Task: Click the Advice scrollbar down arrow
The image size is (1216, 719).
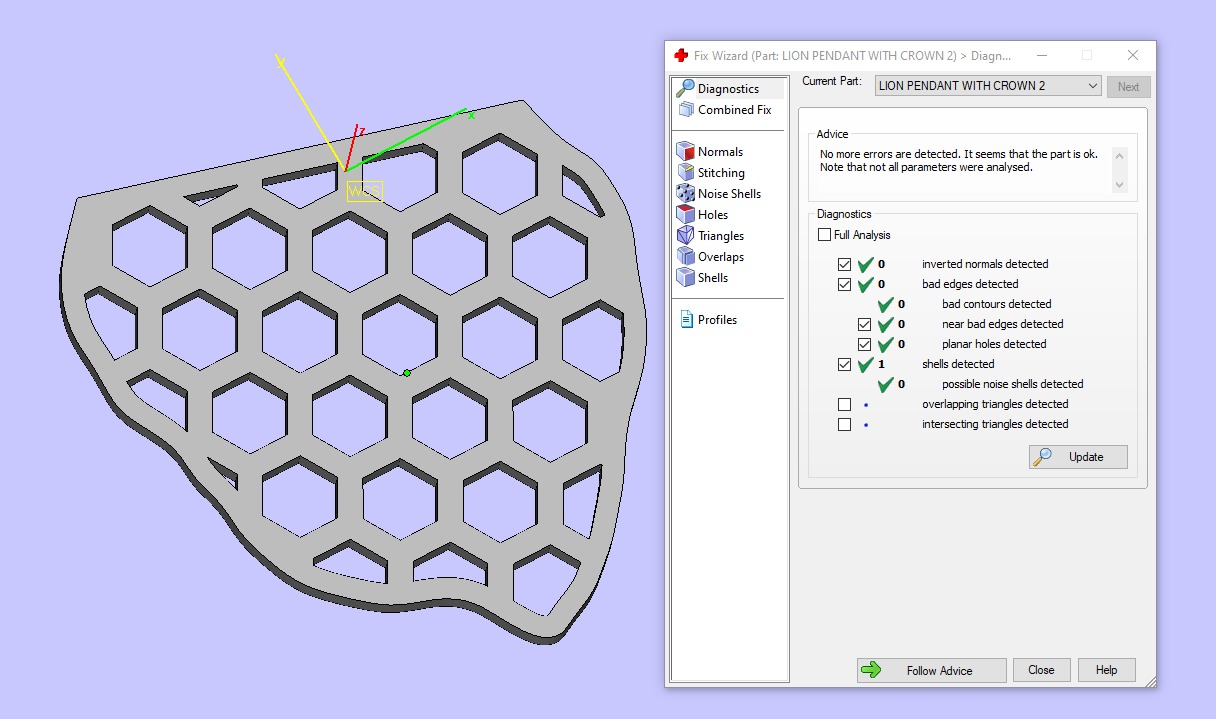Action: coord(1119,185)
